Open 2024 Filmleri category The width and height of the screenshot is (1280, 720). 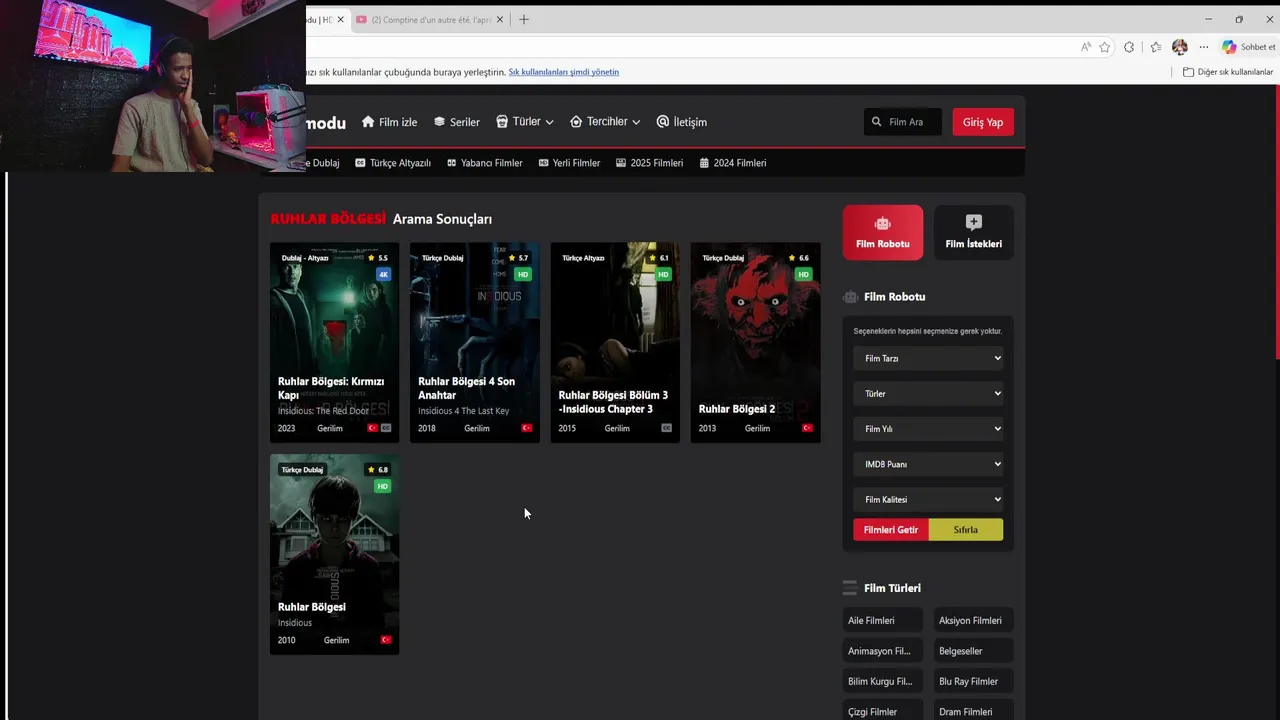tap(733, 163)
